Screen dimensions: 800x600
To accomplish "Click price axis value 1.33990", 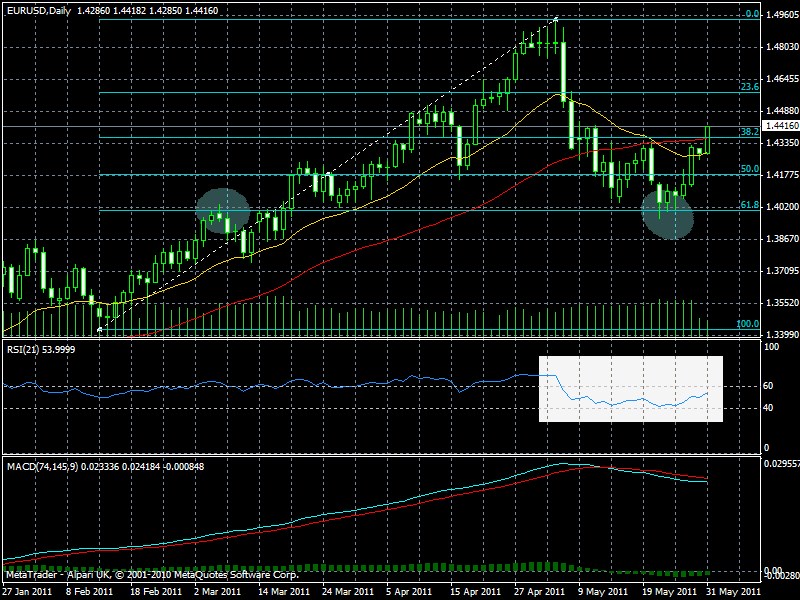I will click(x=782, y=335).
